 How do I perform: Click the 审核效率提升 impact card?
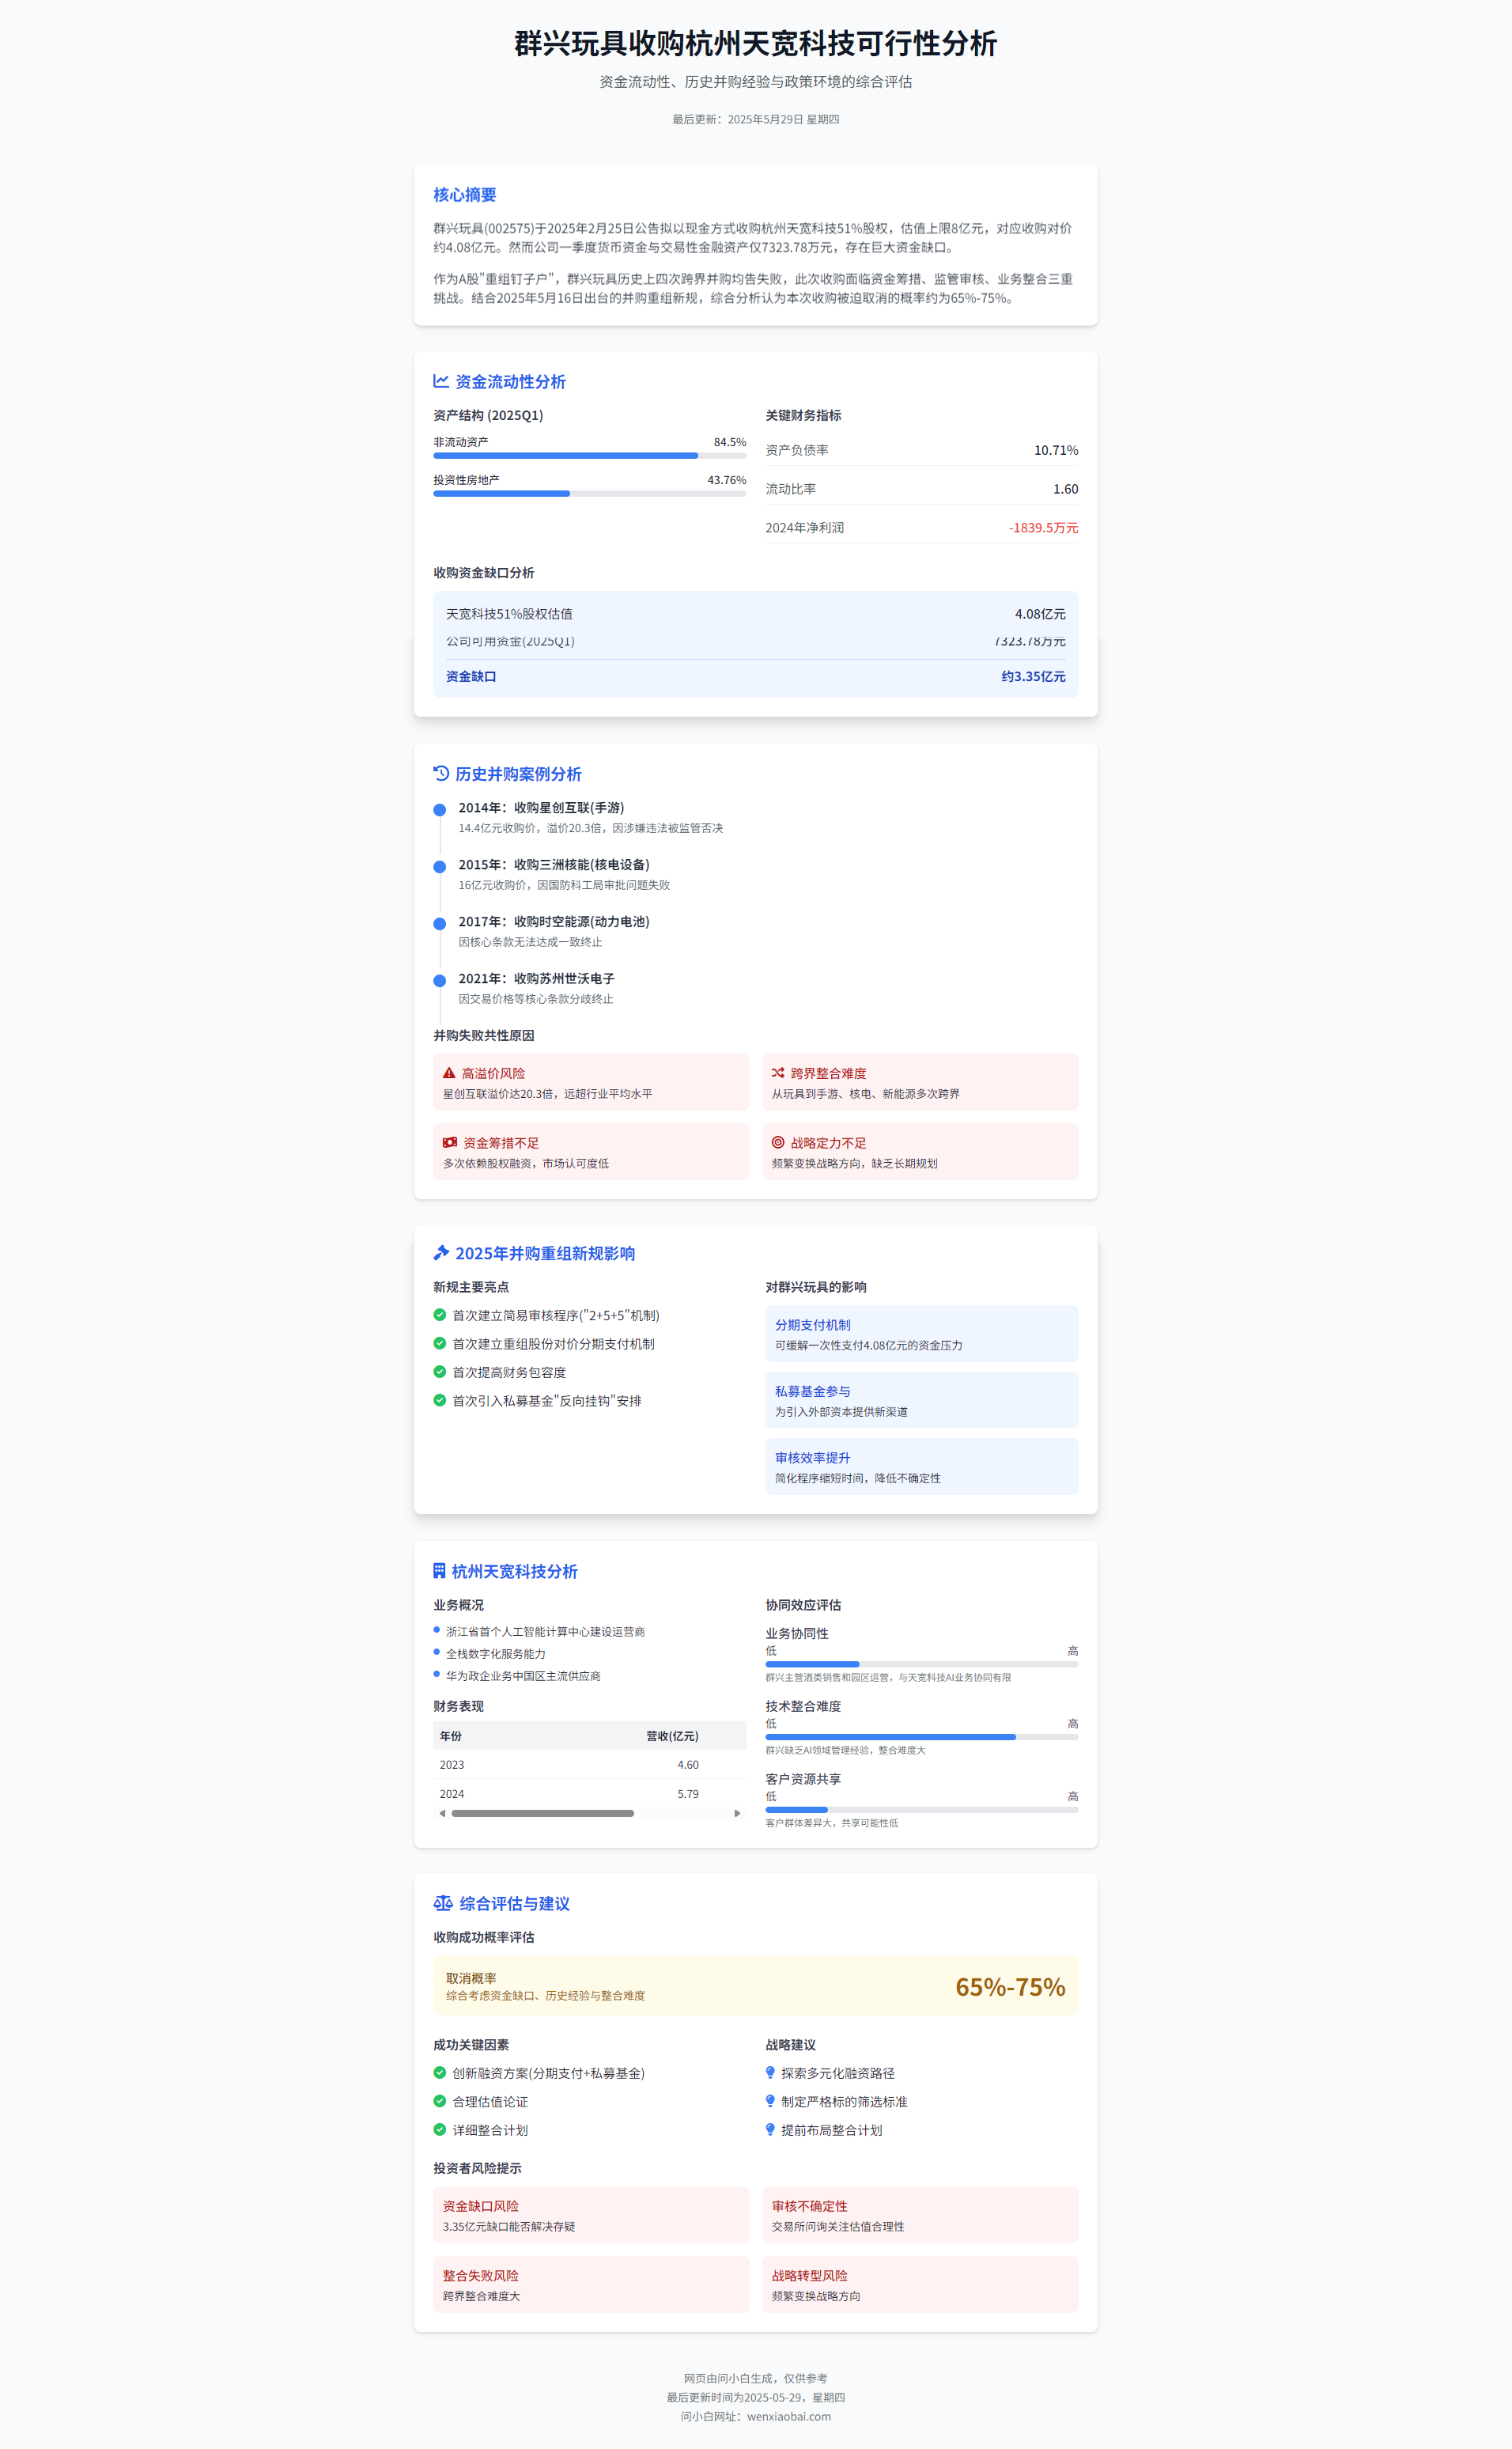pyautogui.click(x=921, y=1467)
